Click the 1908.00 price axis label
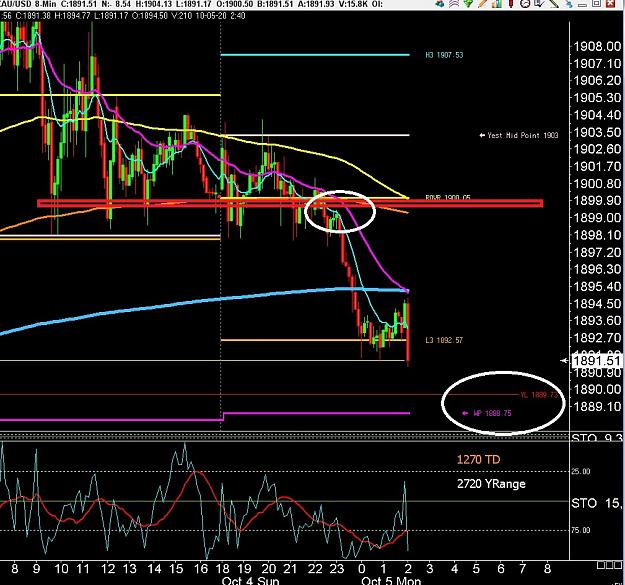The image size is (625, 585). 597,46
